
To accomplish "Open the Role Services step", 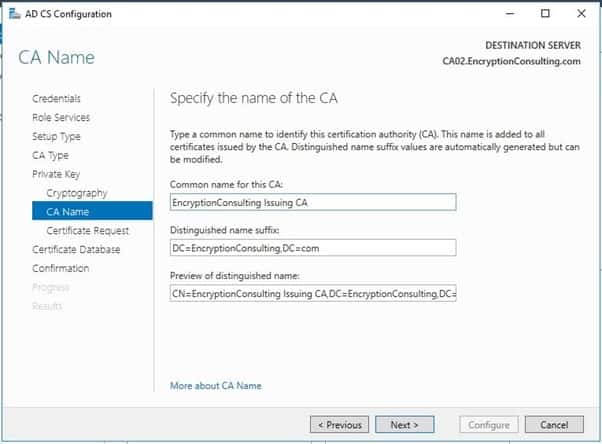I will tap(60, 117).
